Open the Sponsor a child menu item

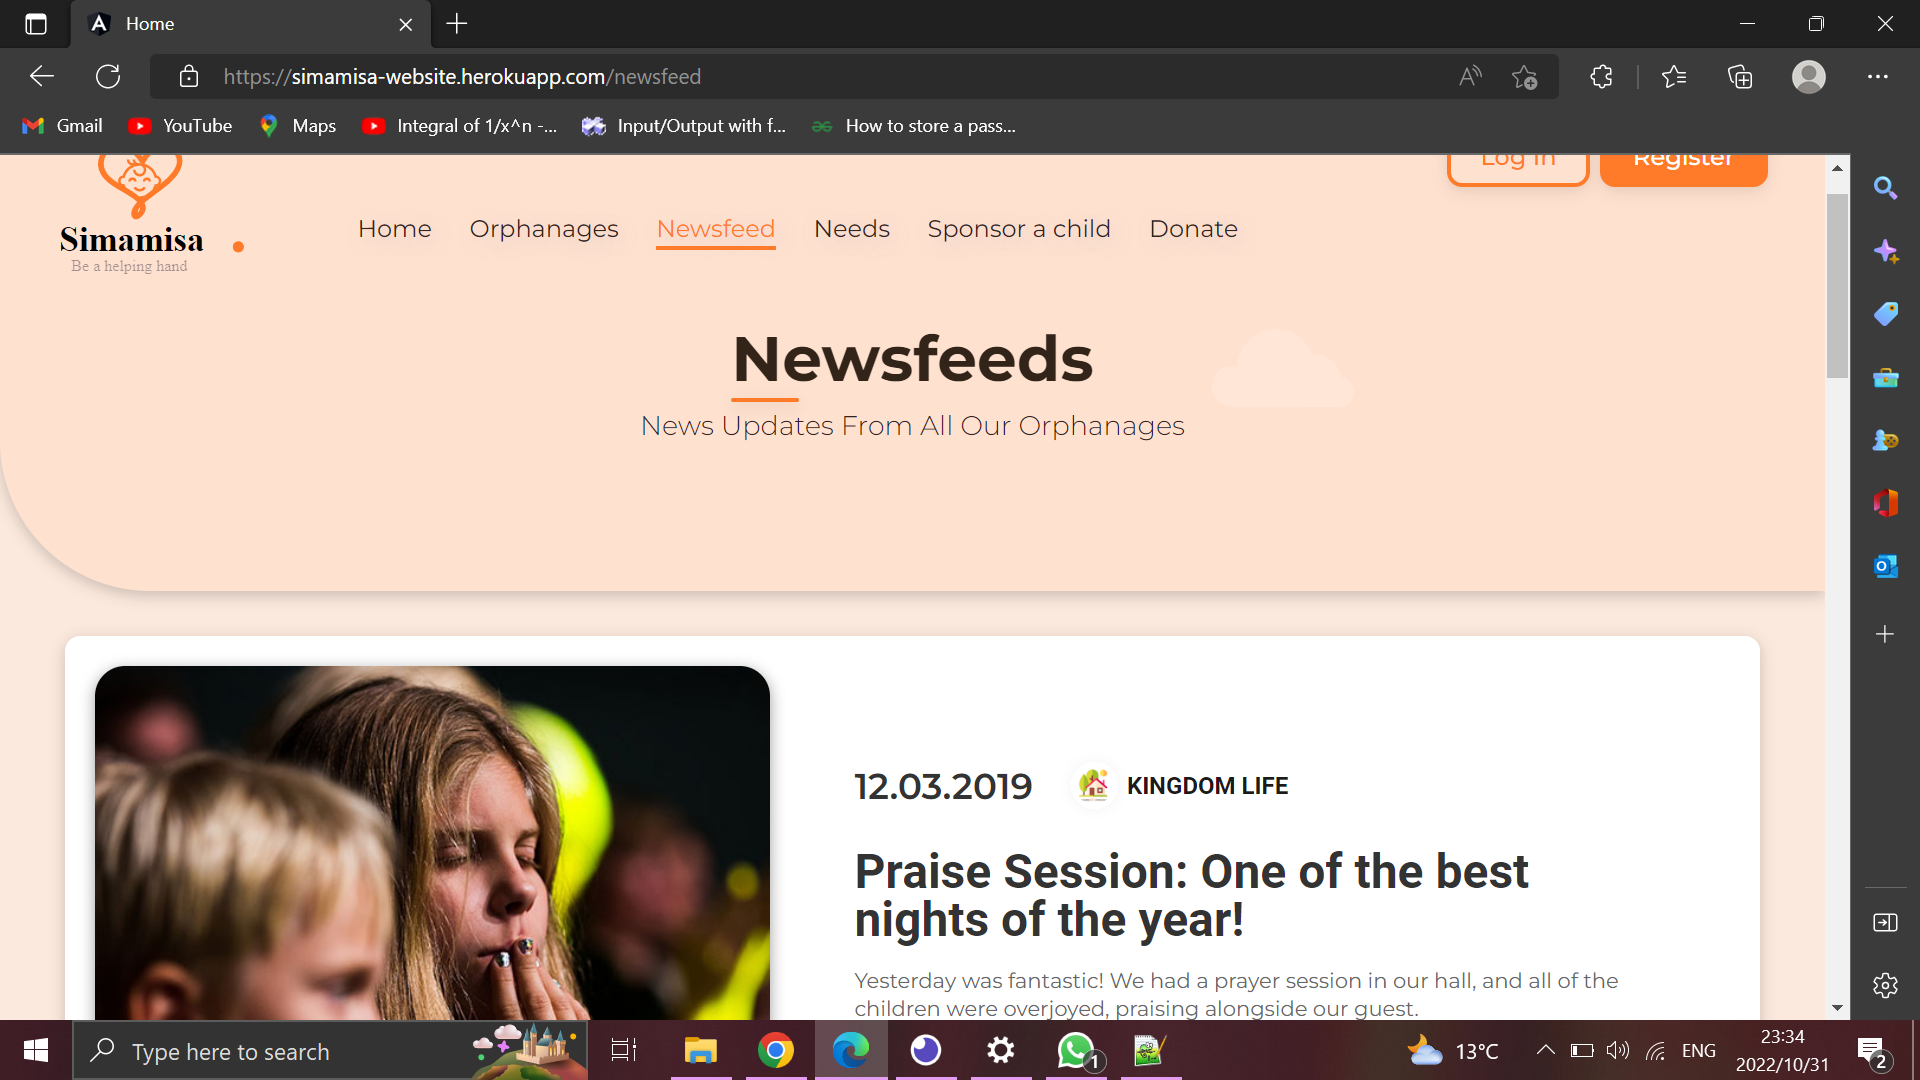(1018, 229)
